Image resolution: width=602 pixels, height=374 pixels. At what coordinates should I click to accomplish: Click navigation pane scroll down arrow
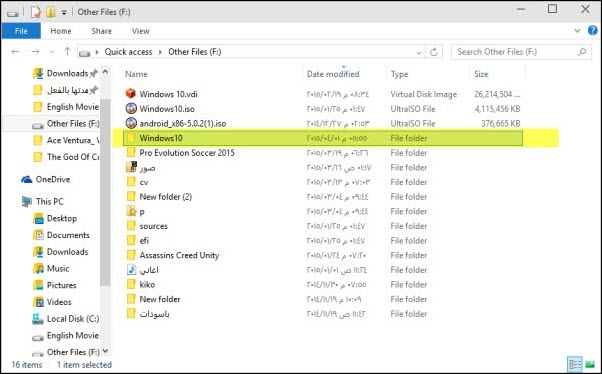pos(105,351)
